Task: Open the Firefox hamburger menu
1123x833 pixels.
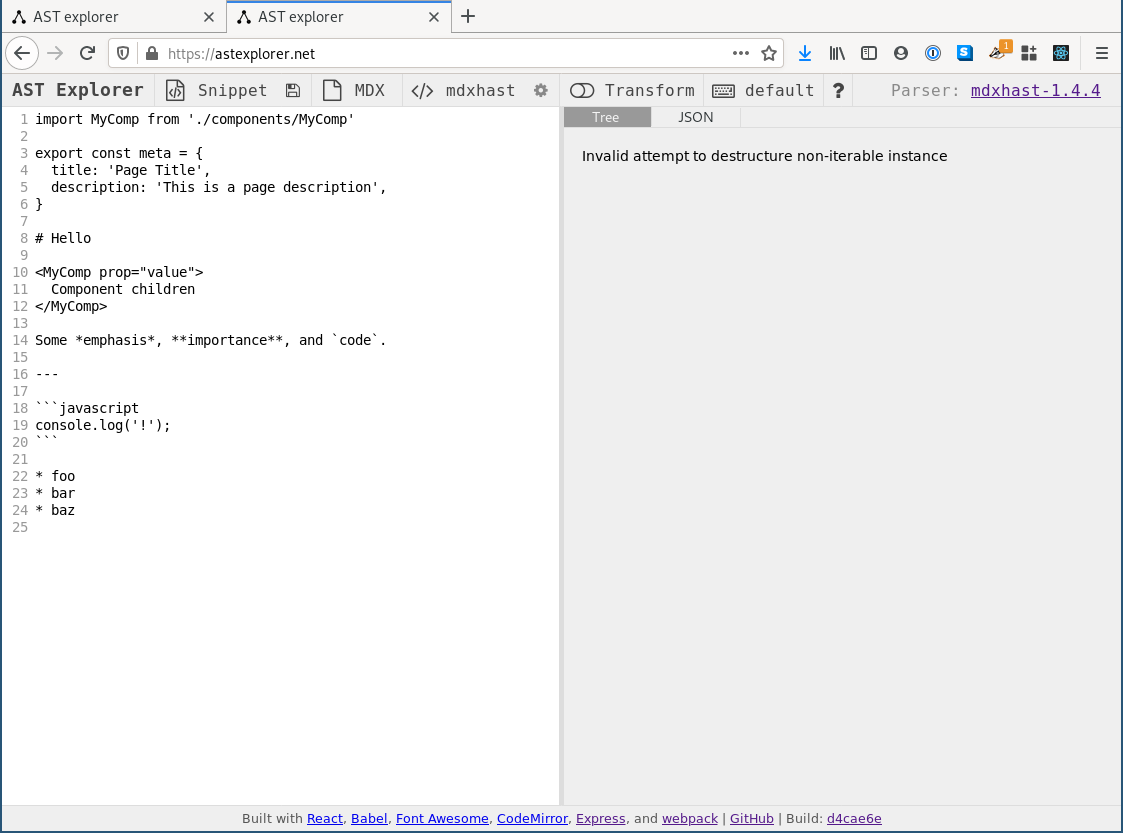Action: tap(1102, 54)
